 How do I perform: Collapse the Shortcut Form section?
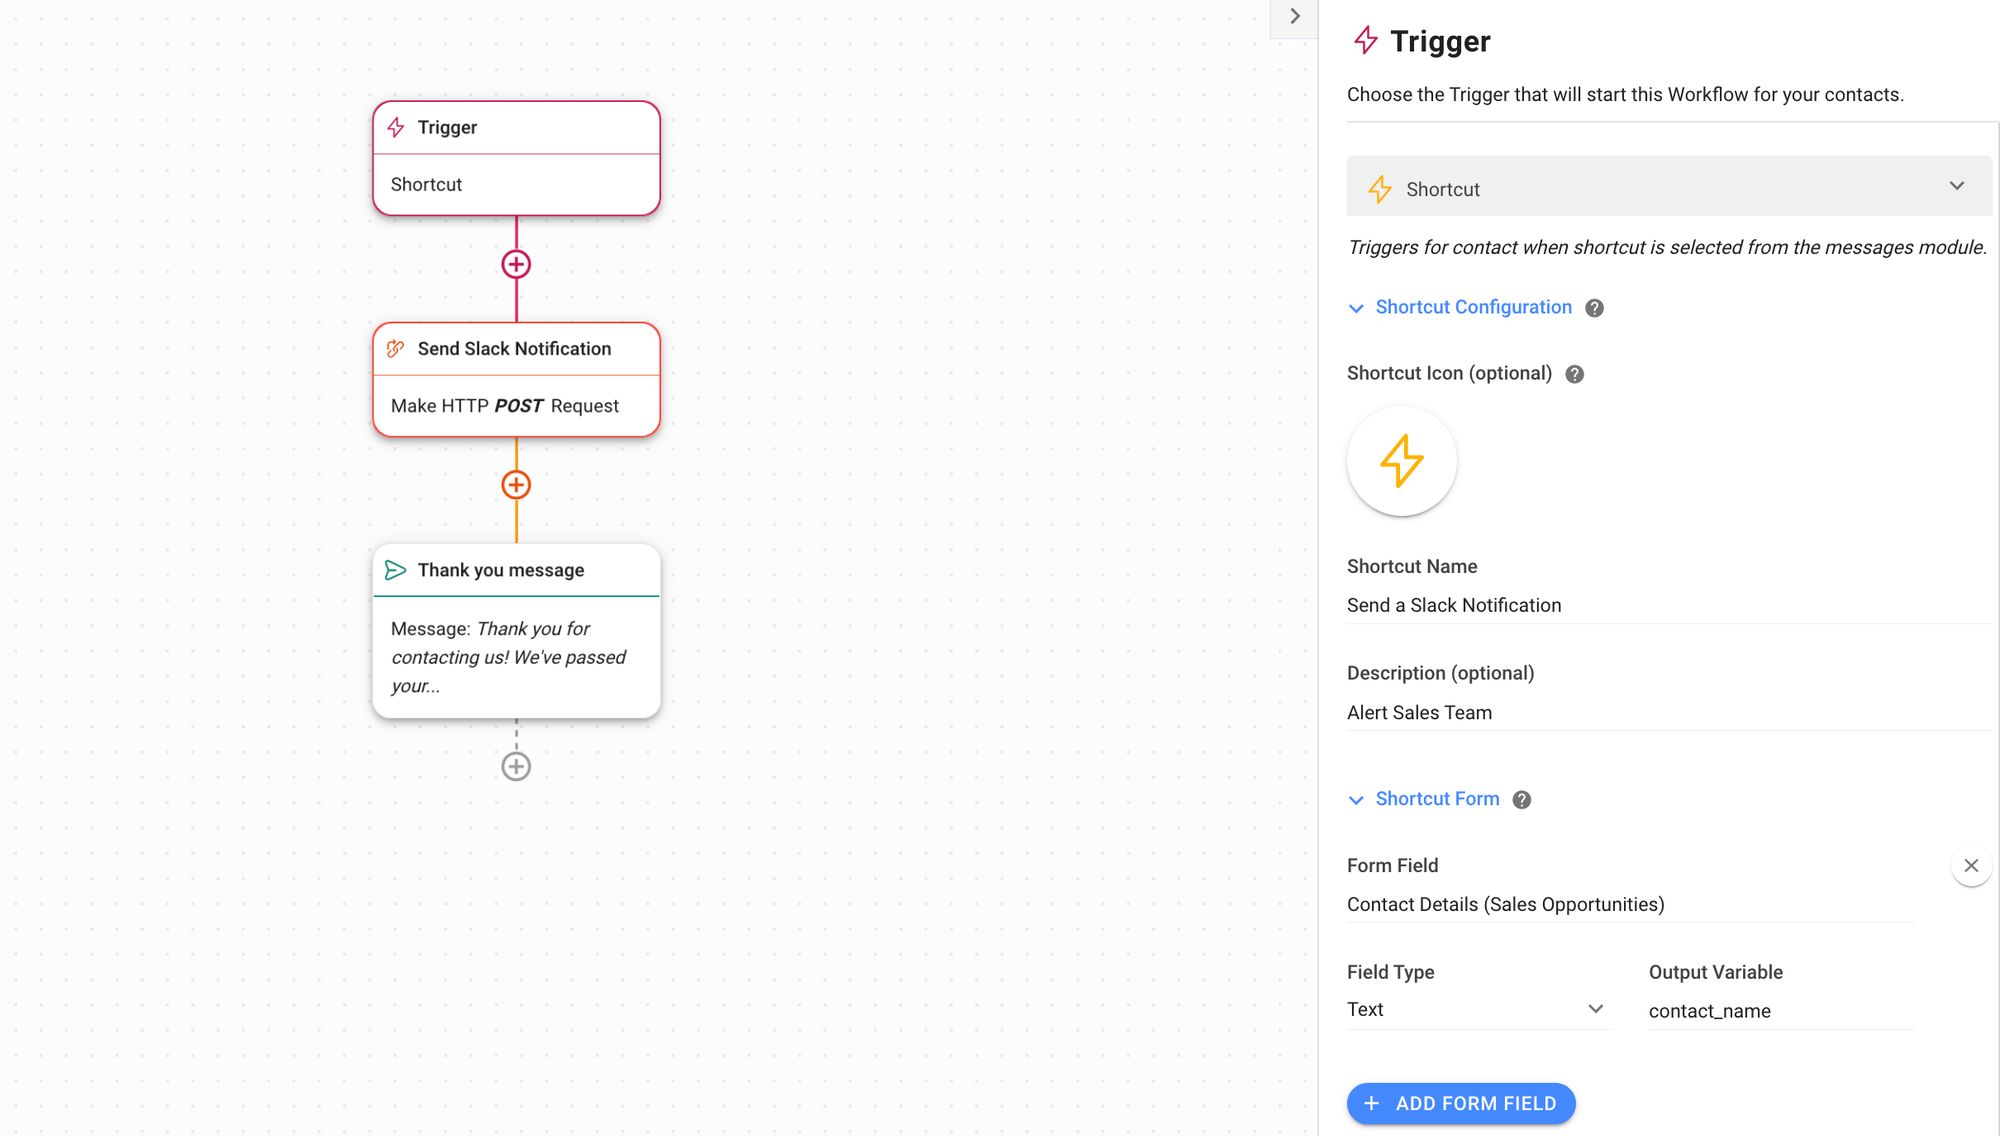pos(1356,798)
